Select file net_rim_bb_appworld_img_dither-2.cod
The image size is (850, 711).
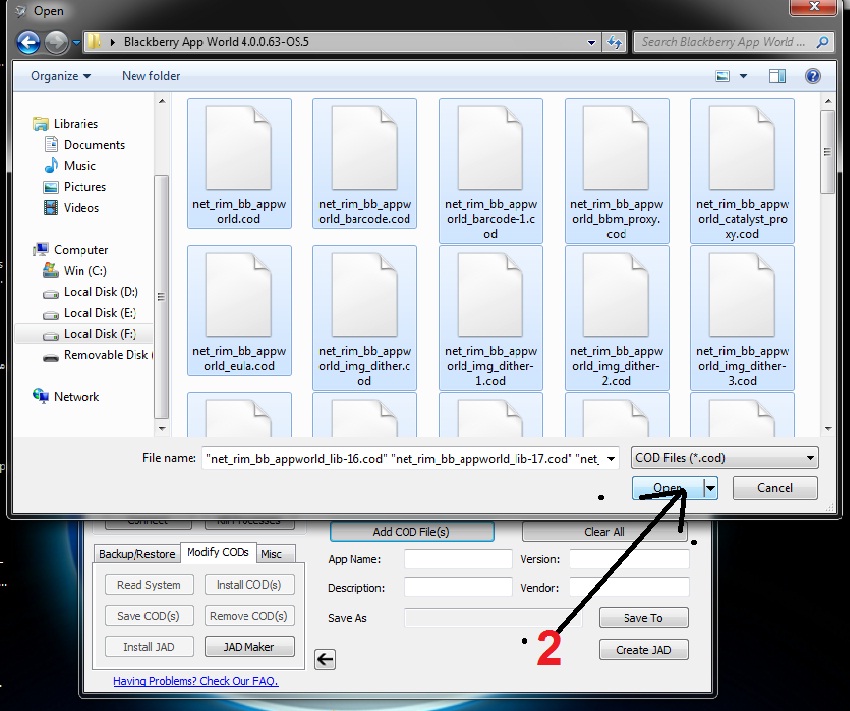[617, 318]
